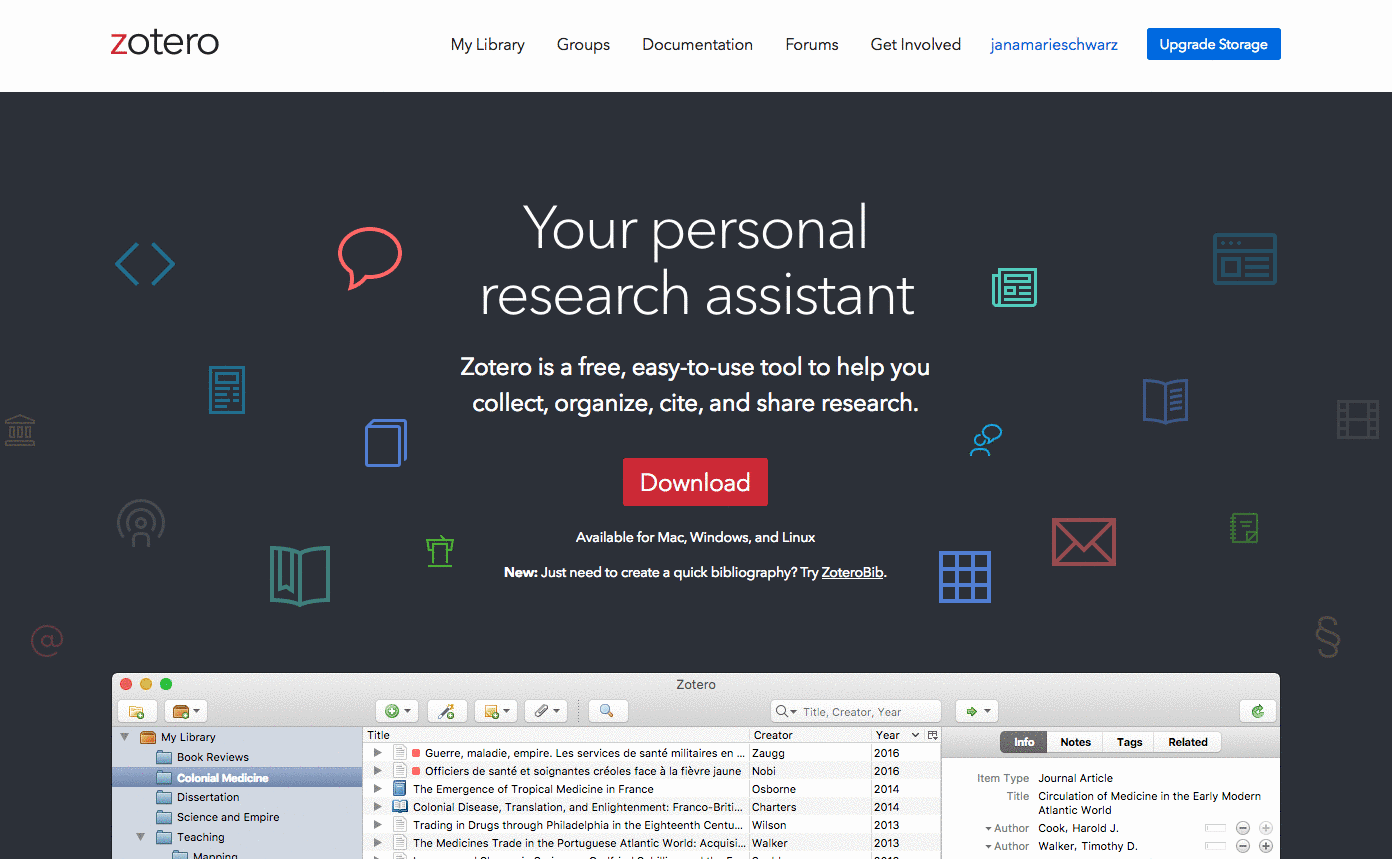This screenshot has height=859, width=1392.
Task: Expand the Colonial Disease, Translation item
Action: [x=378, y=807]
